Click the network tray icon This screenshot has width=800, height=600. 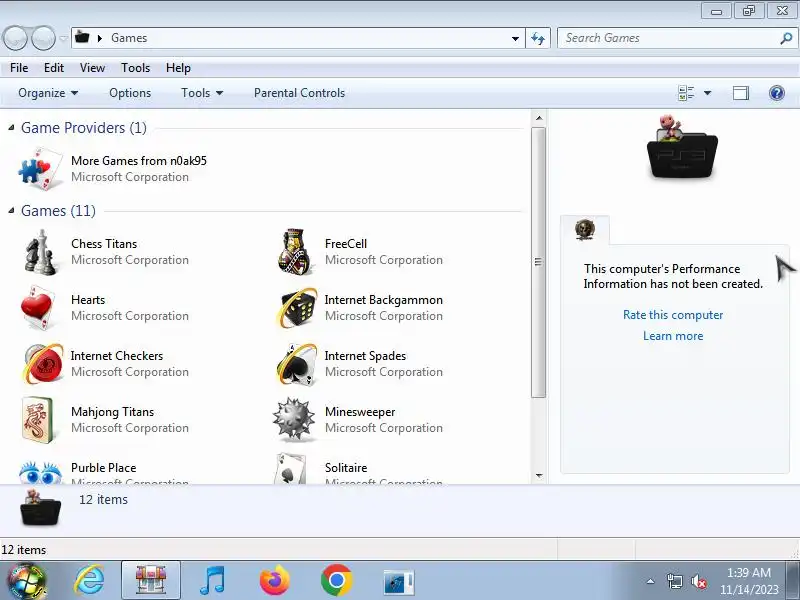tap(674, 581)
